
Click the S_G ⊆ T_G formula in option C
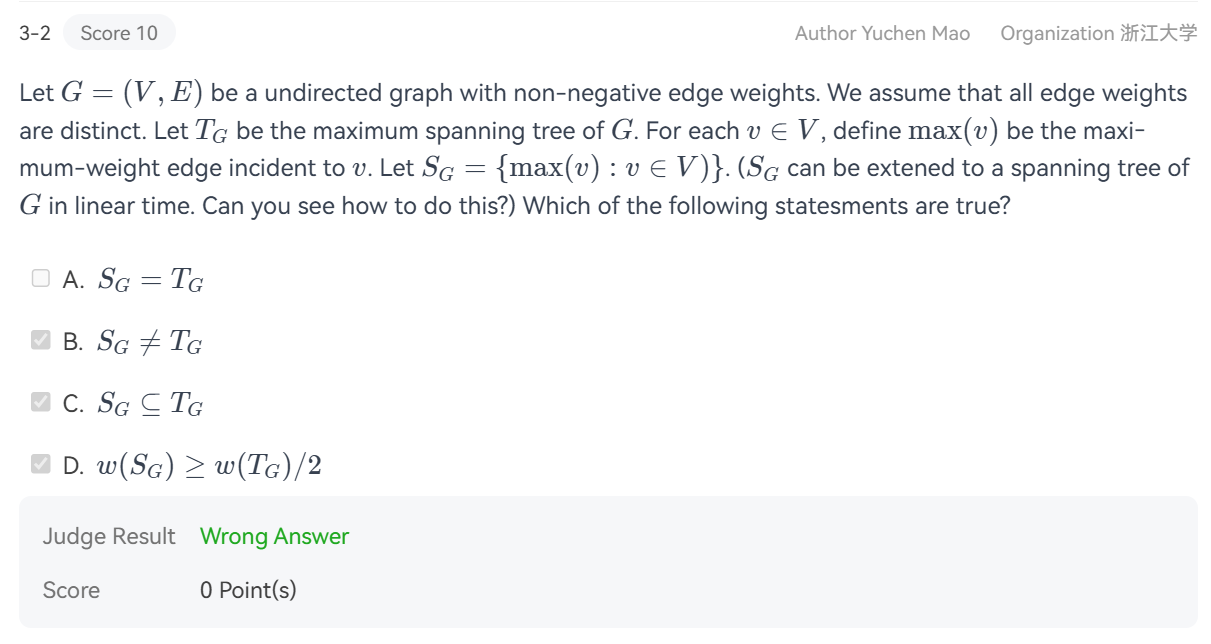[x=150, y=403]
